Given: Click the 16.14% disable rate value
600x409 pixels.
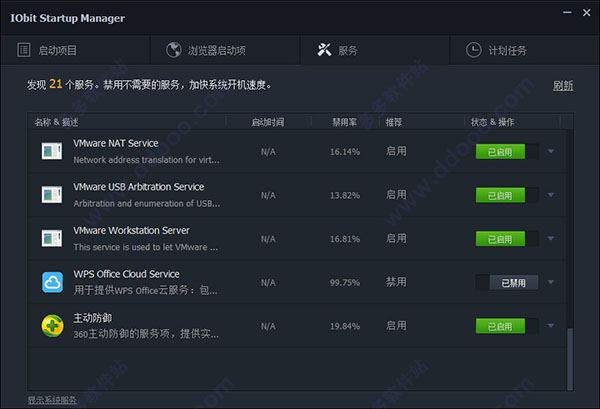Looking at the screenshot, I should pos(345,152).
